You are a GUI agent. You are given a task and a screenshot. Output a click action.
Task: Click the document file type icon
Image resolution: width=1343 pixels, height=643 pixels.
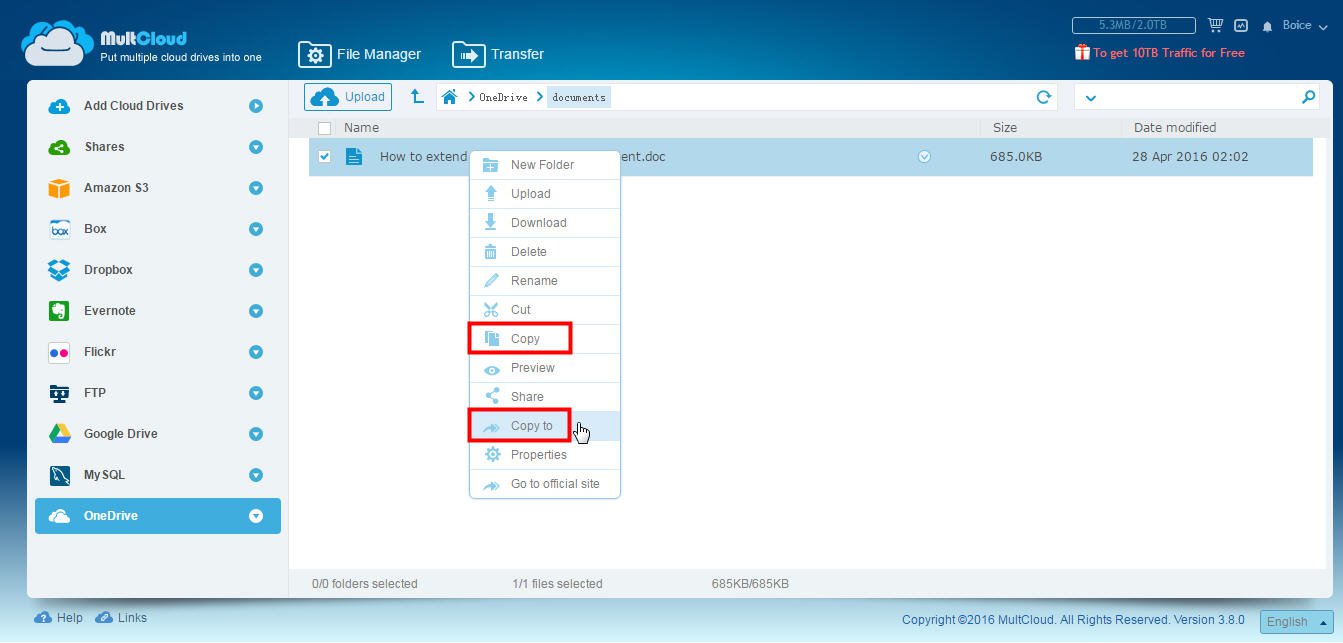pyautogui.click(x=354, y=156)
